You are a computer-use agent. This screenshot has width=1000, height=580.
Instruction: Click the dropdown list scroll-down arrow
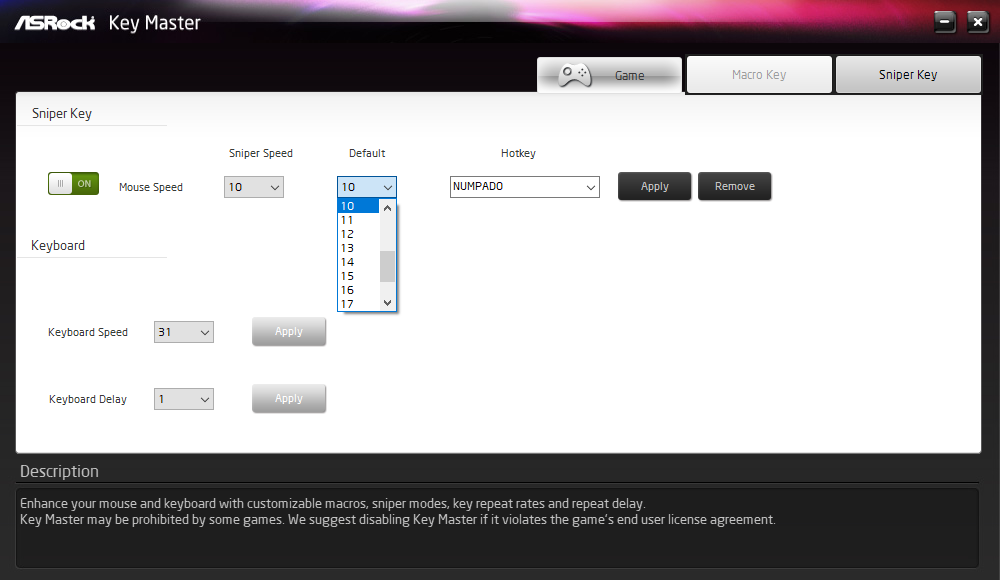click(x=387, y=302)
